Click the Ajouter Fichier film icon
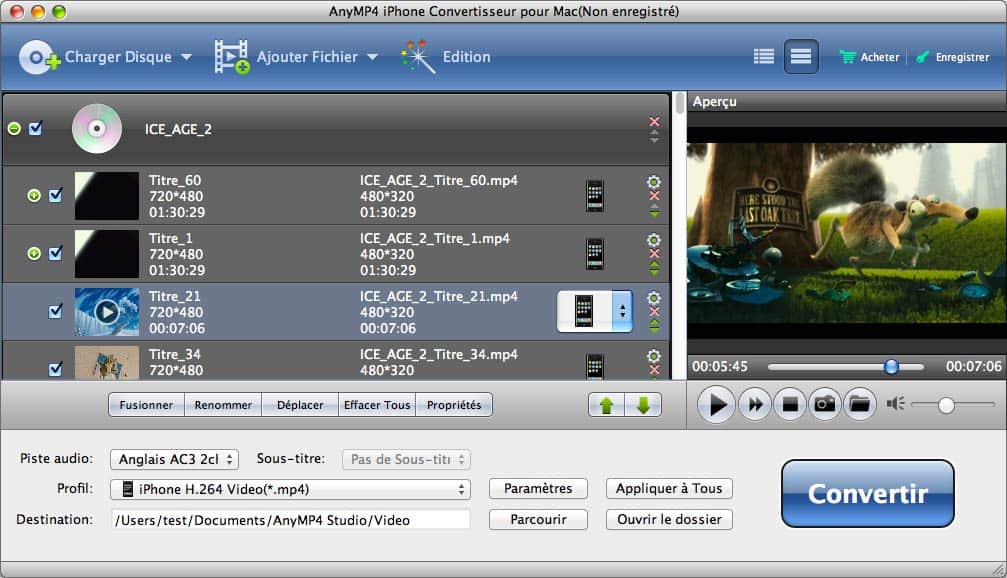The height and width of the screenshot is (578, 1007). click(231, 57)
